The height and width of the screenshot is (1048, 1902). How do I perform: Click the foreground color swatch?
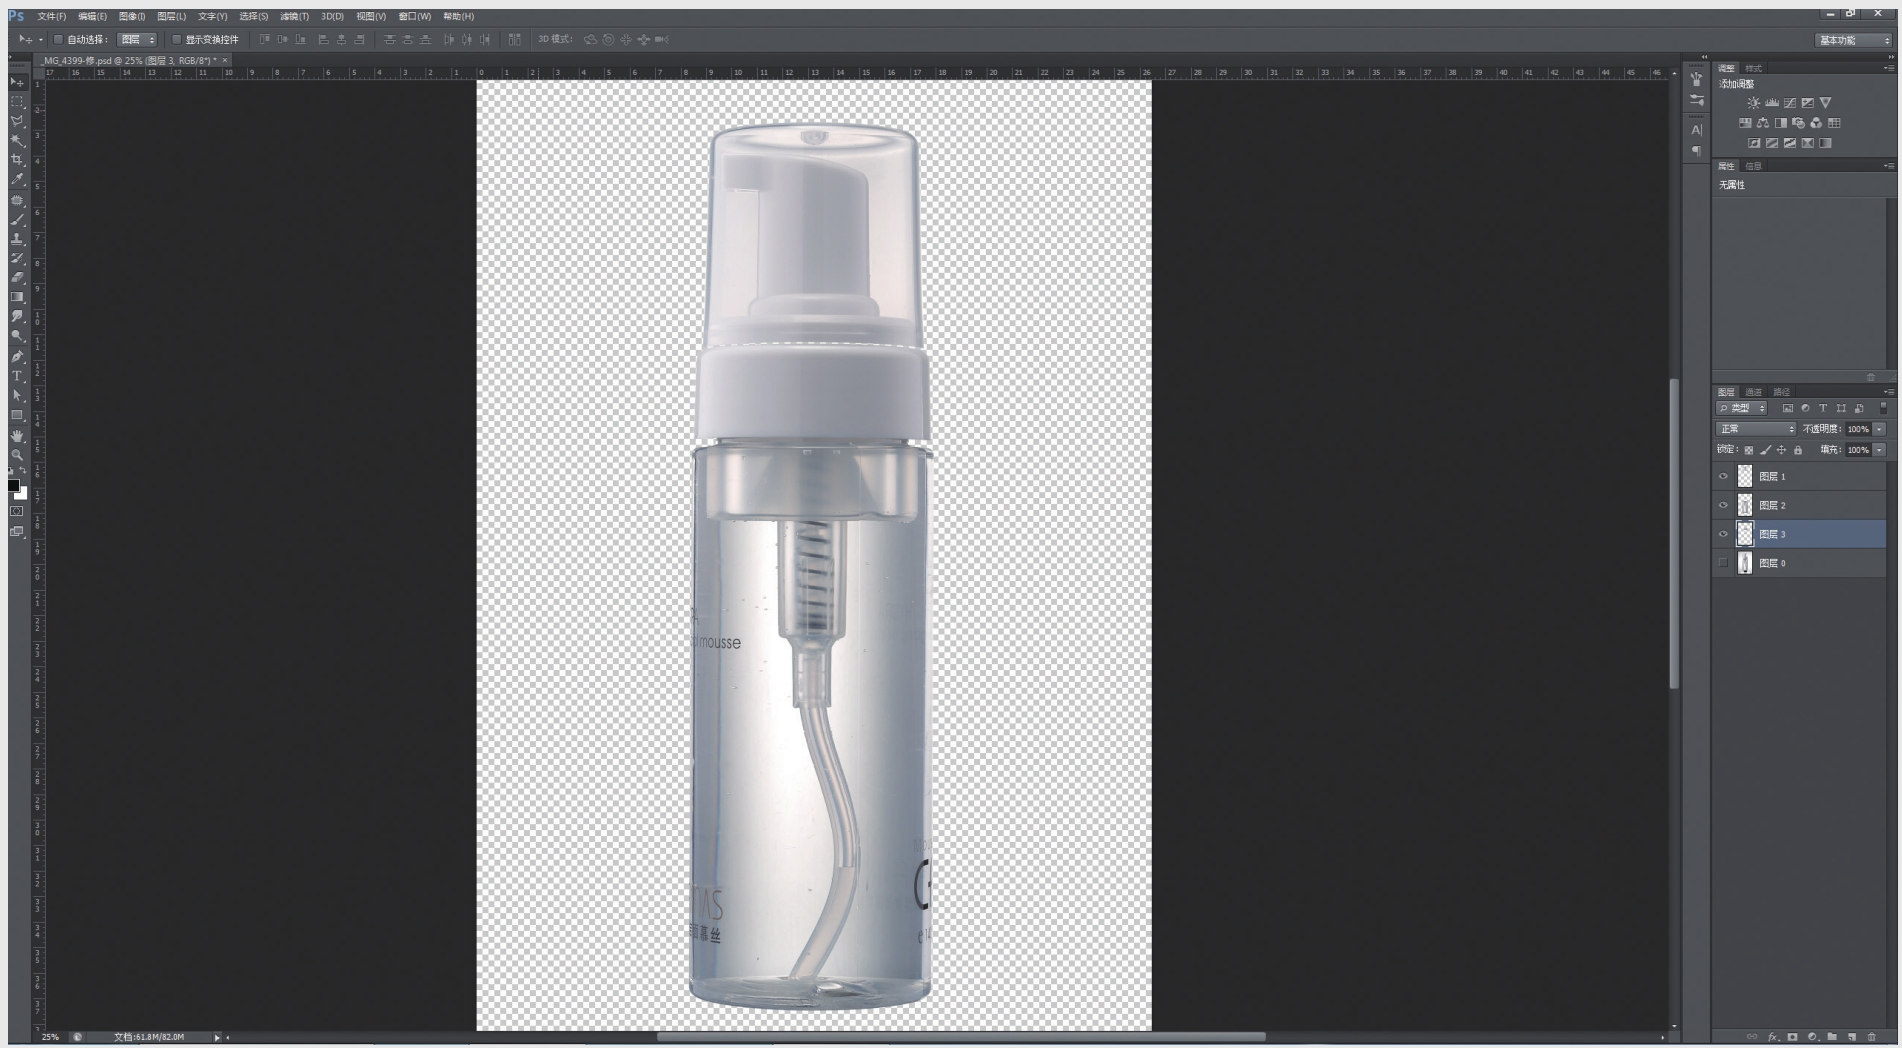[13, 486]
